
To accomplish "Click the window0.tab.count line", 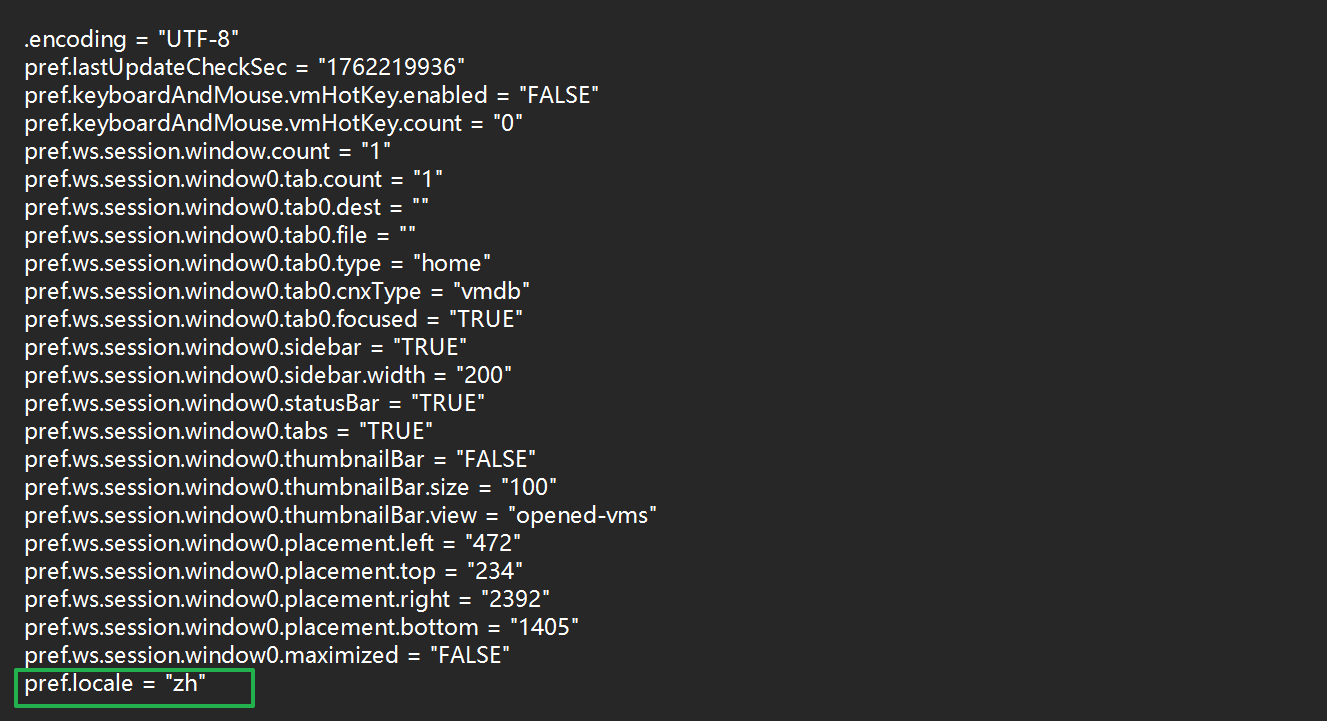I will click(234, 180).
